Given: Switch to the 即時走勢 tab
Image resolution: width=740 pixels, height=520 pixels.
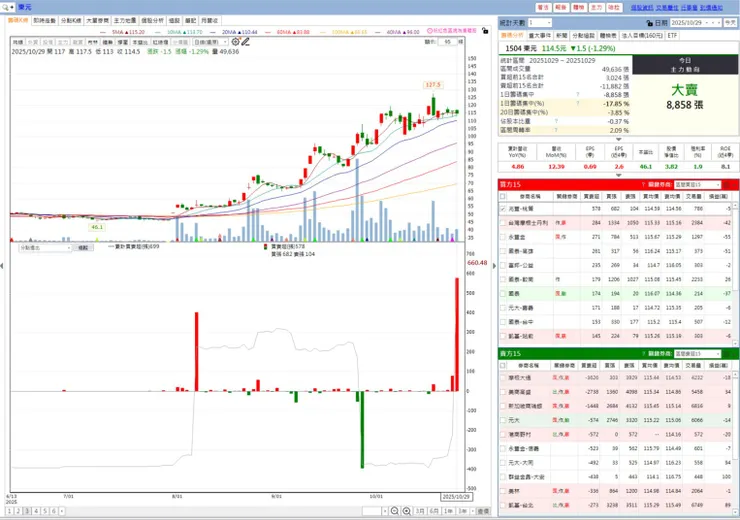Looking at the screenshot, I should pos(44,21).
